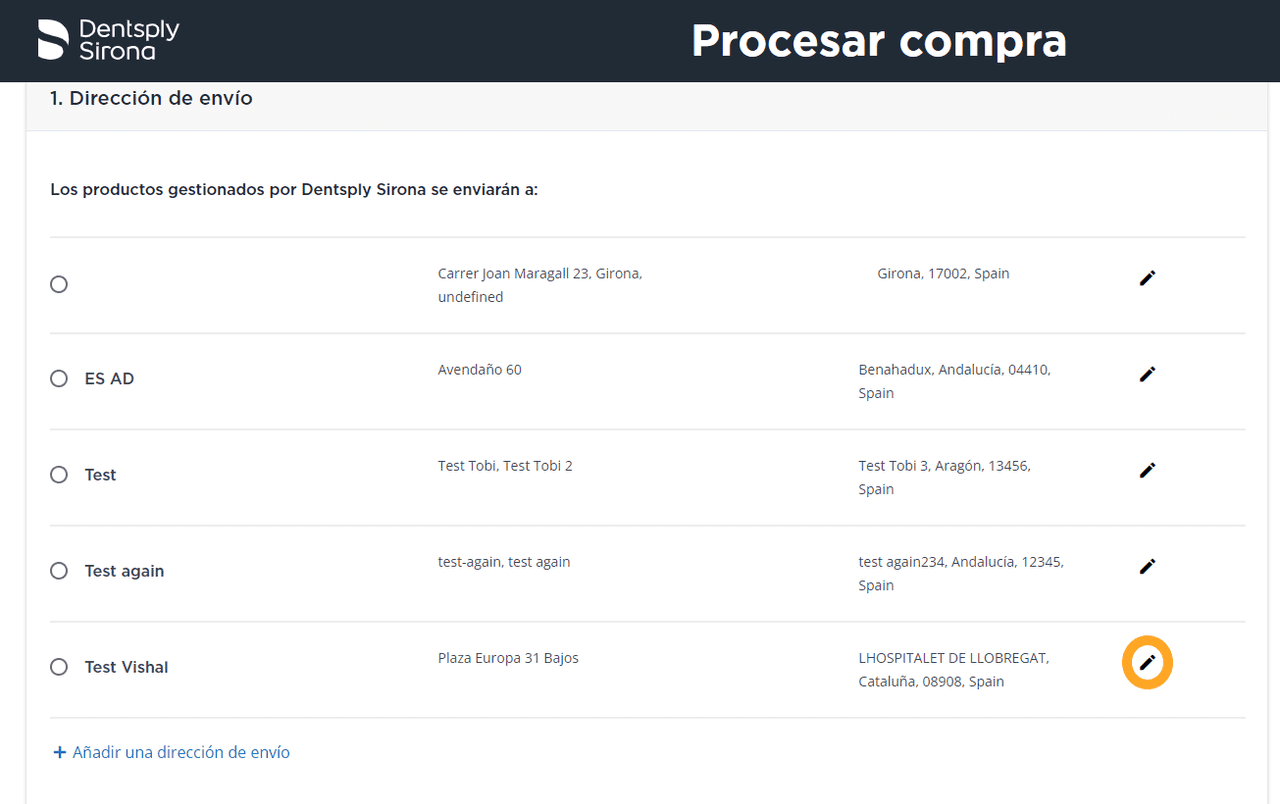The image size is (1280, 804).
Task: Click the Test again address name label
Action: pyautogui.click(x=124, y=571)
